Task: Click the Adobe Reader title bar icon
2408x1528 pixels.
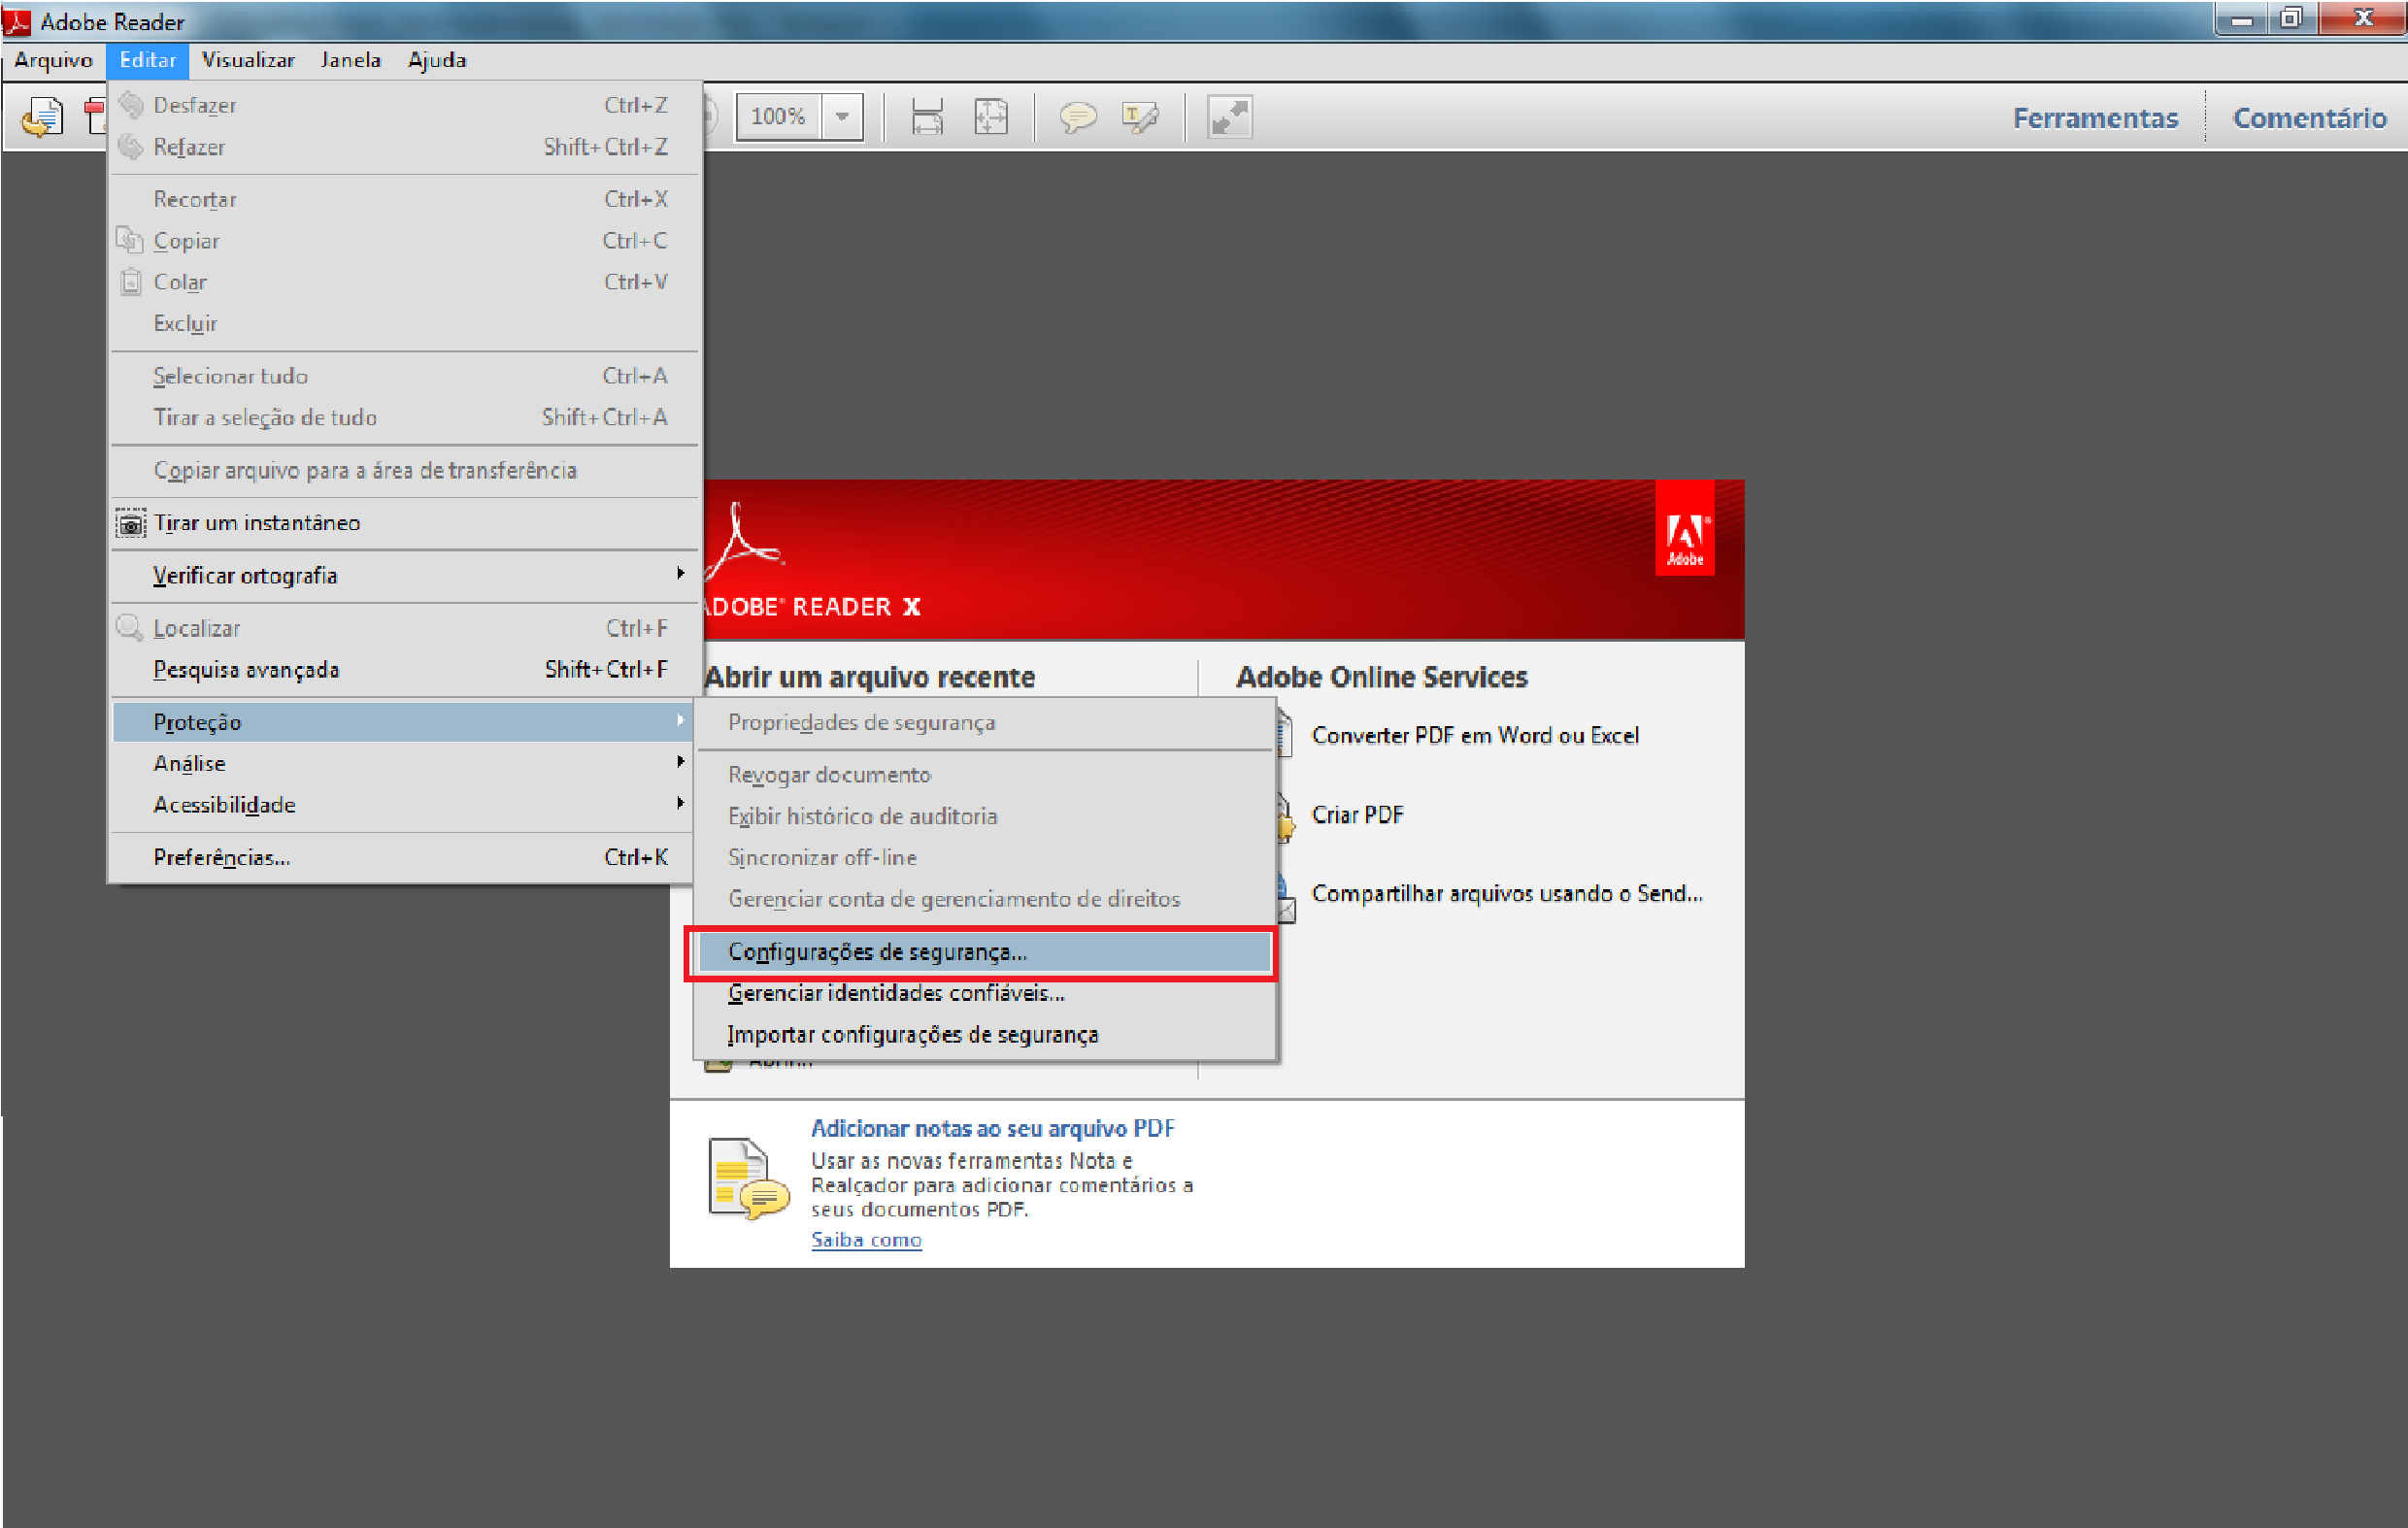Action: (17, 21)
